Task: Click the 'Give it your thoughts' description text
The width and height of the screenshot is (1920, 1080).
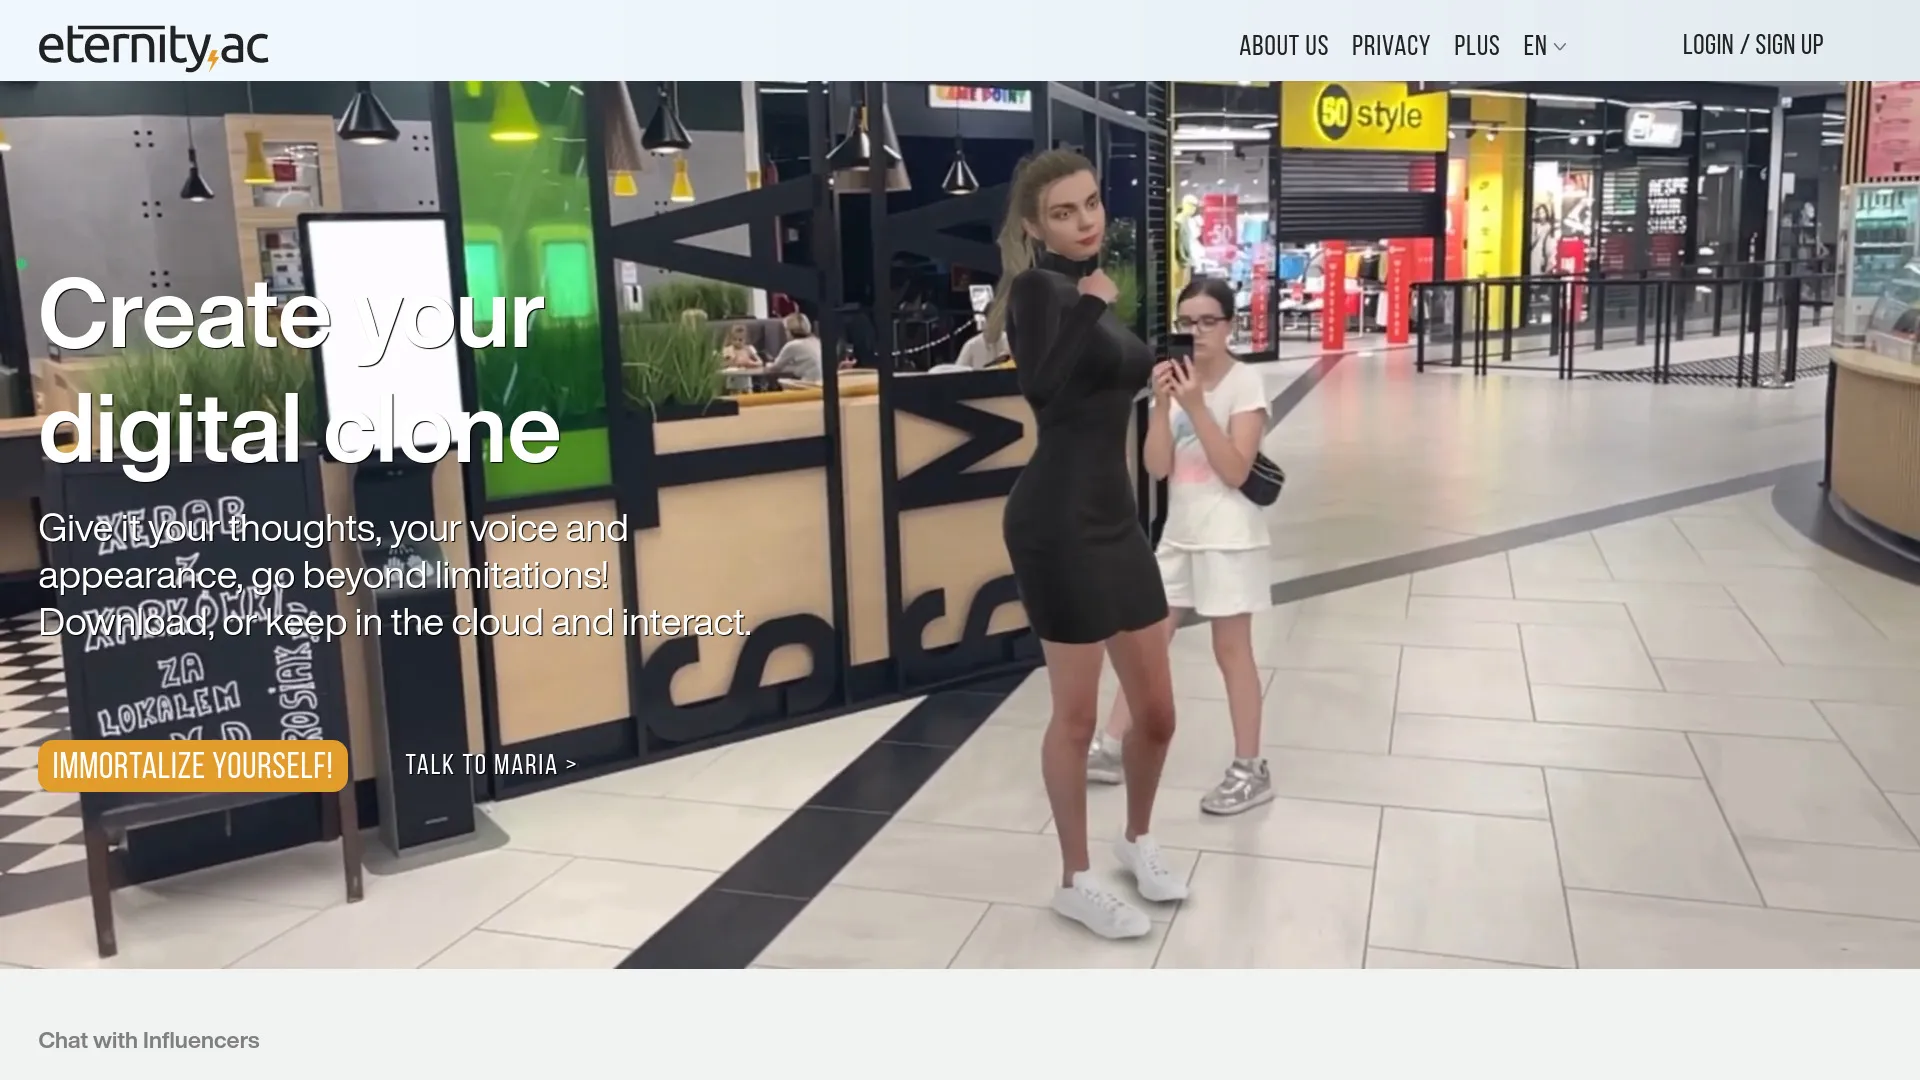Action: (392, 575)
